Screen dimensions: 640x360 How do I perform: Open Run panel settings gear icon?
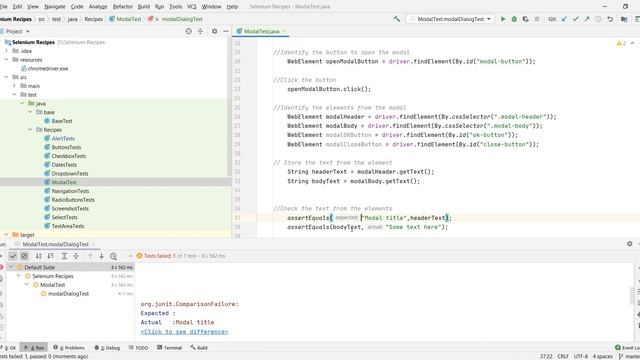[629, 244]
